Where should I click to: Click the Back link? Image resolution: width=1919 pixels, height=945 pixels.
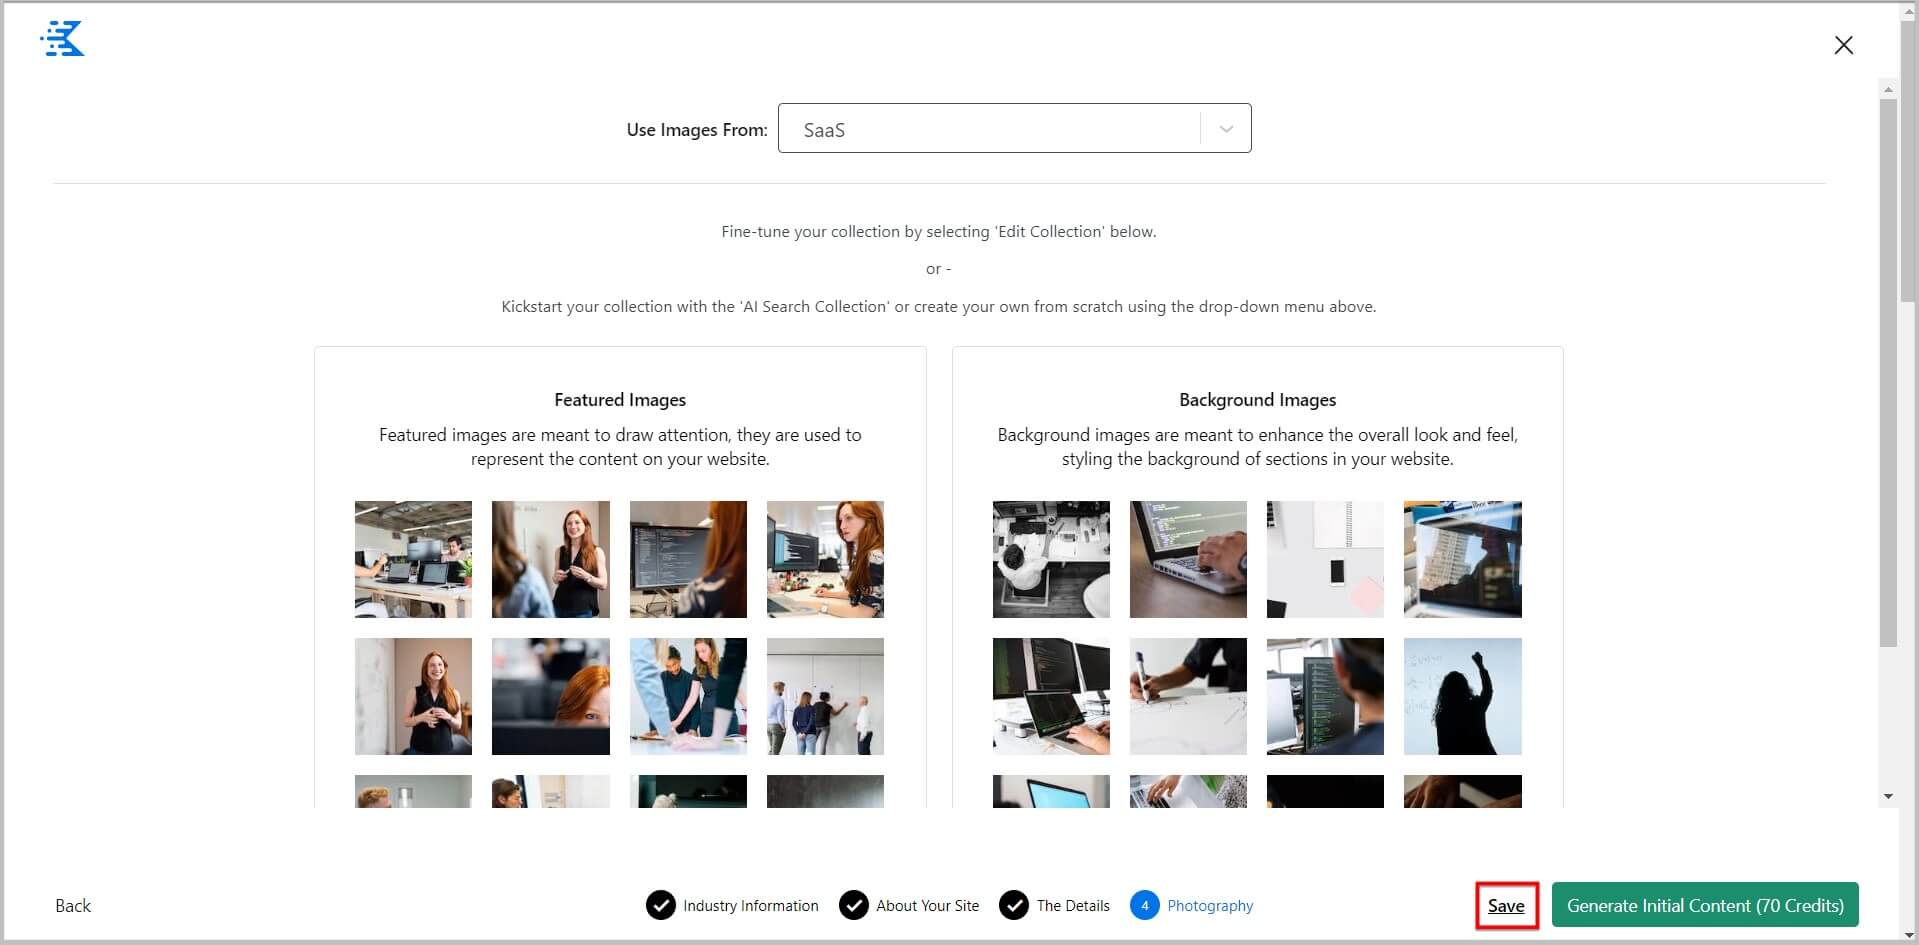(x=73, y=906)
